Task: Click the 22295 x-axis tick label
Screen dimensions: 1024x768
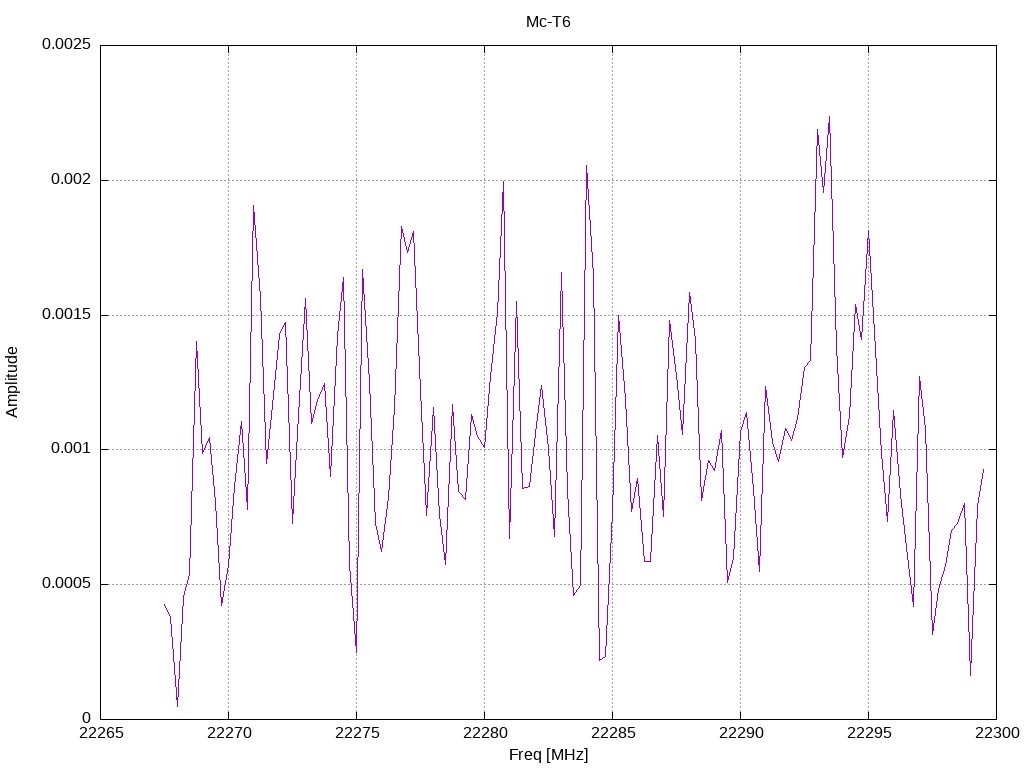Action: pos(869,733)
